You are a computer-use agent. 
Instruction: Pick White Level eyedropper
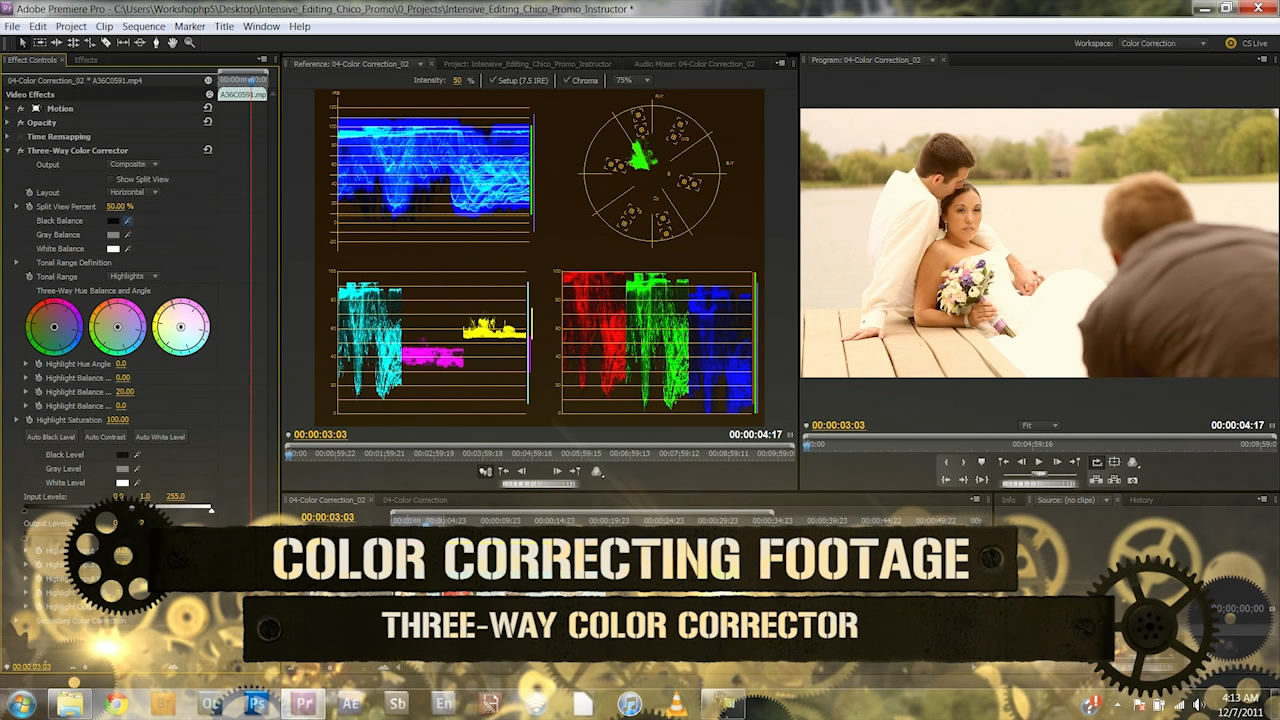pos(137,483)
